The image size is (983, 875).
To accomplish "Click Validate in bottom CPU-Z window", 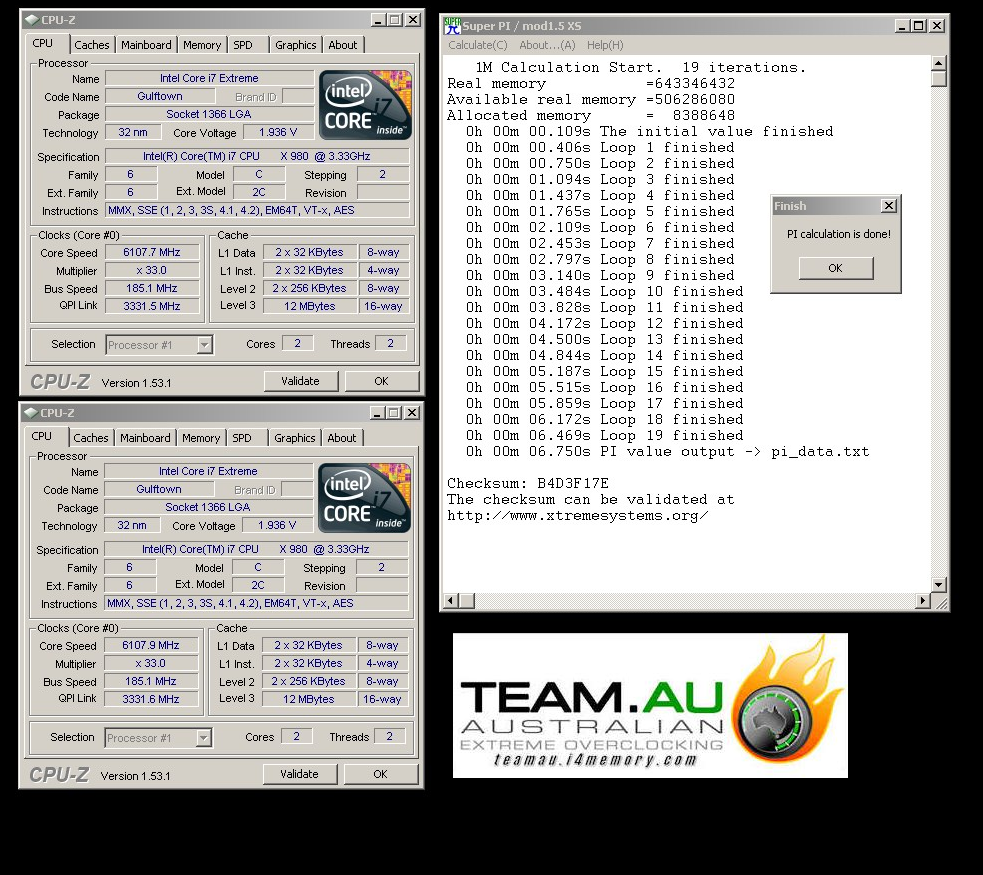I will (299, 774).
